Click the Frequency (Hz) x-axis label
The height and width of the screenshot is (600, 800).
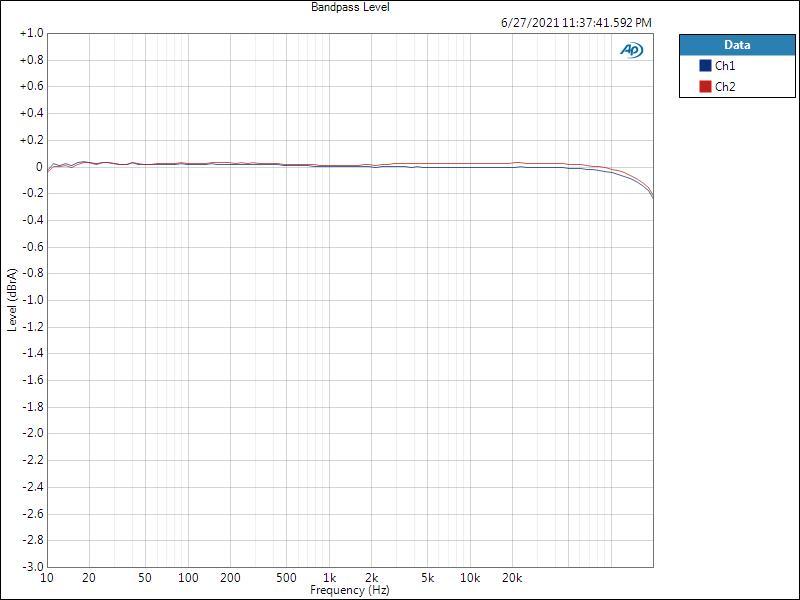pyautogui.click(x=350, y=591)
